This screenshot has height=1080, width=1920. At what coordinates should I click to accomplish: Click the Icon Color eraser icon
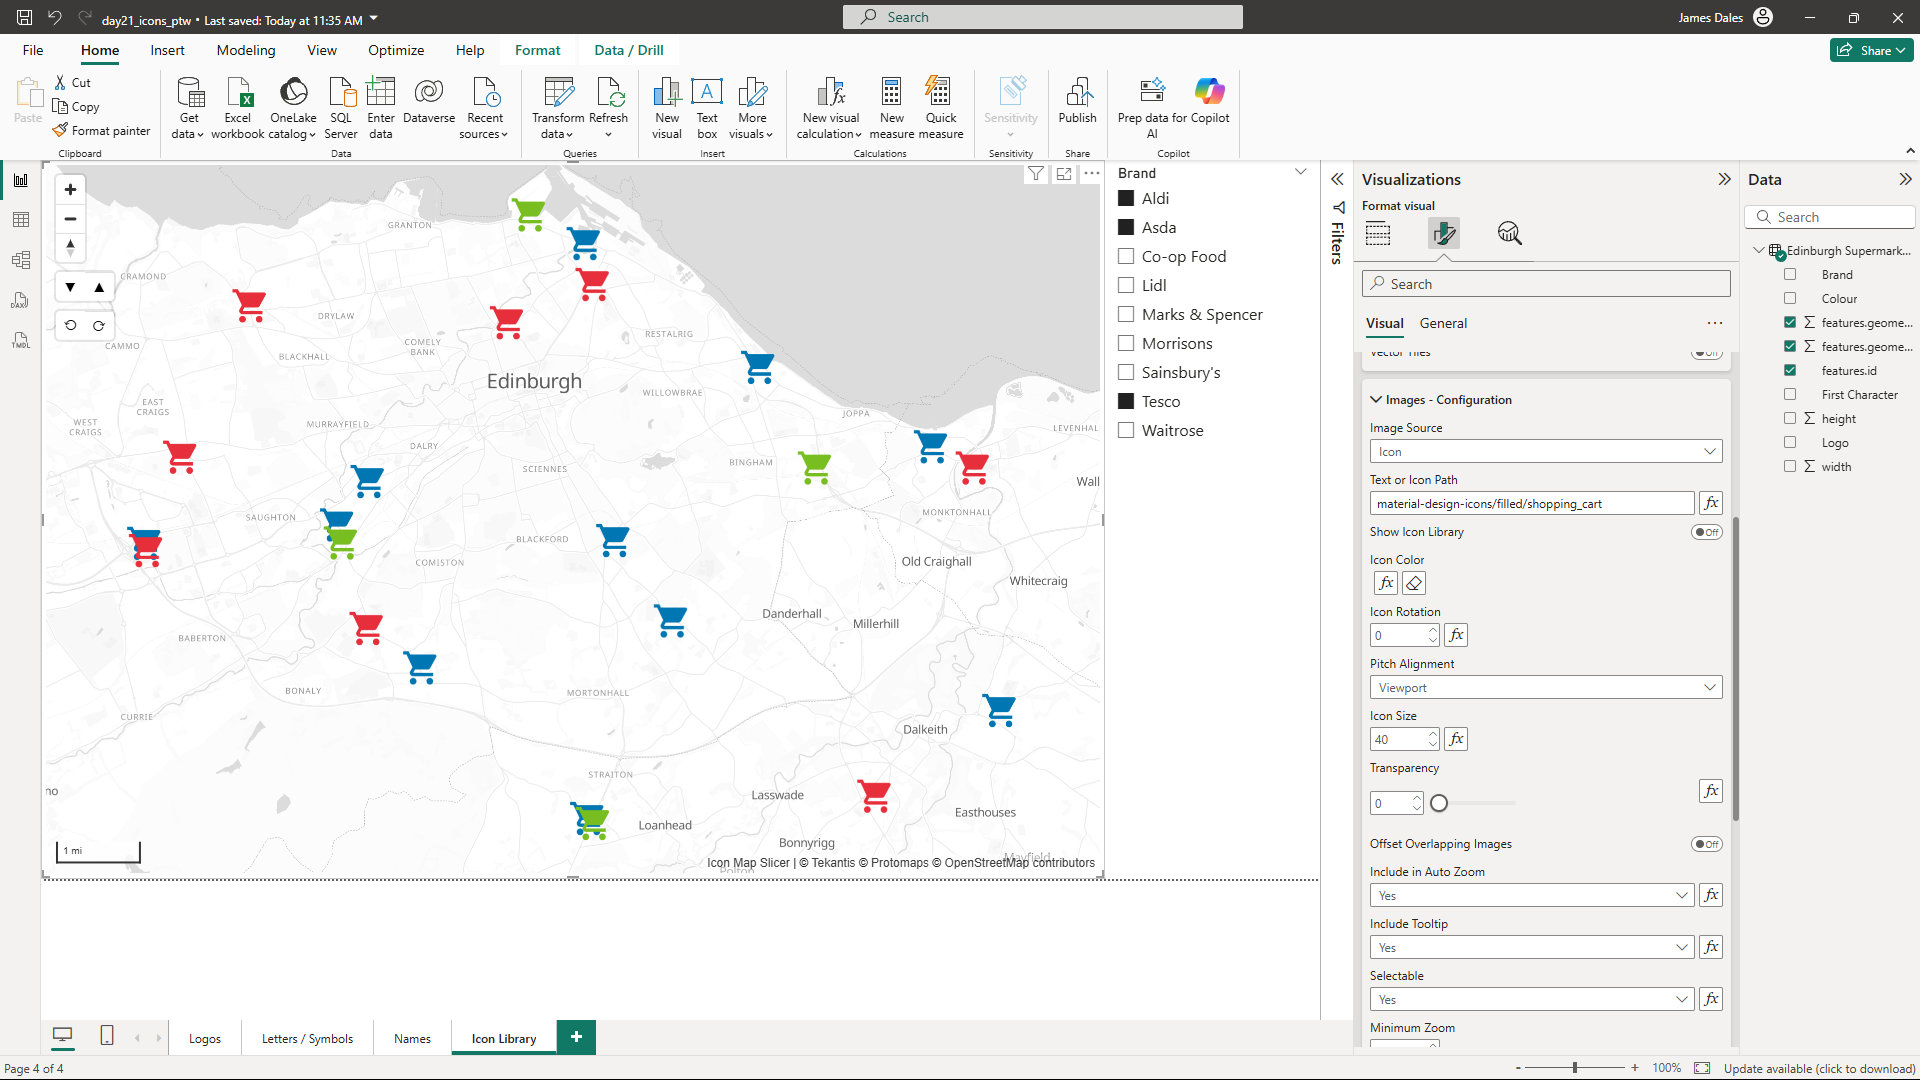pos(1413,583)
